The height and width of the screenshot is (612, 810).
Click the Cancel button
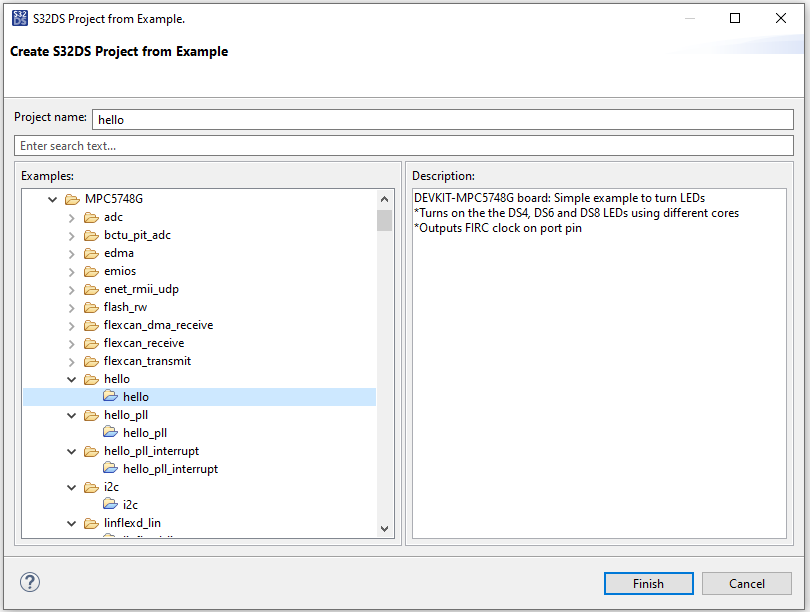tap(746, 584)
